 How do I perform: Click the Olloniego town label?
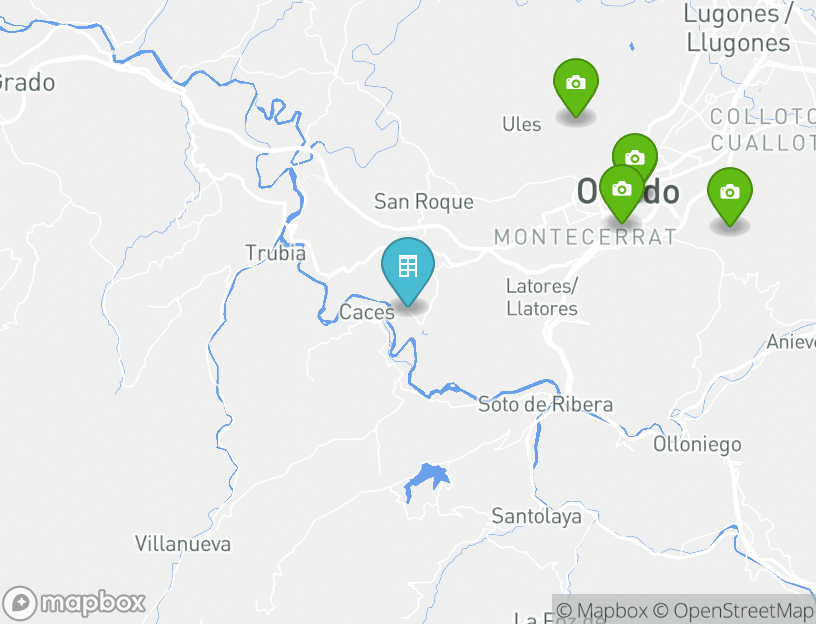click(x=697, y=445)
